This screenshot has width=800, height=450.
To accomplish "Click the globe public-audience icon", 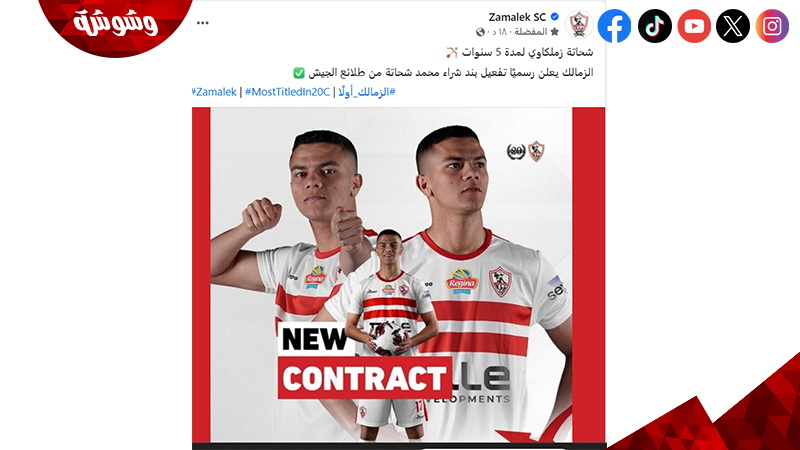I will click(x=480, y=32).
